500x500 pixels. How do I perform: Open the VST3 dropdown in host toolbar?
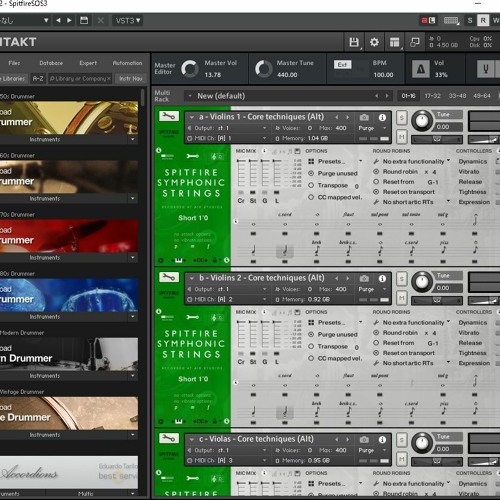tap(128, 21)
